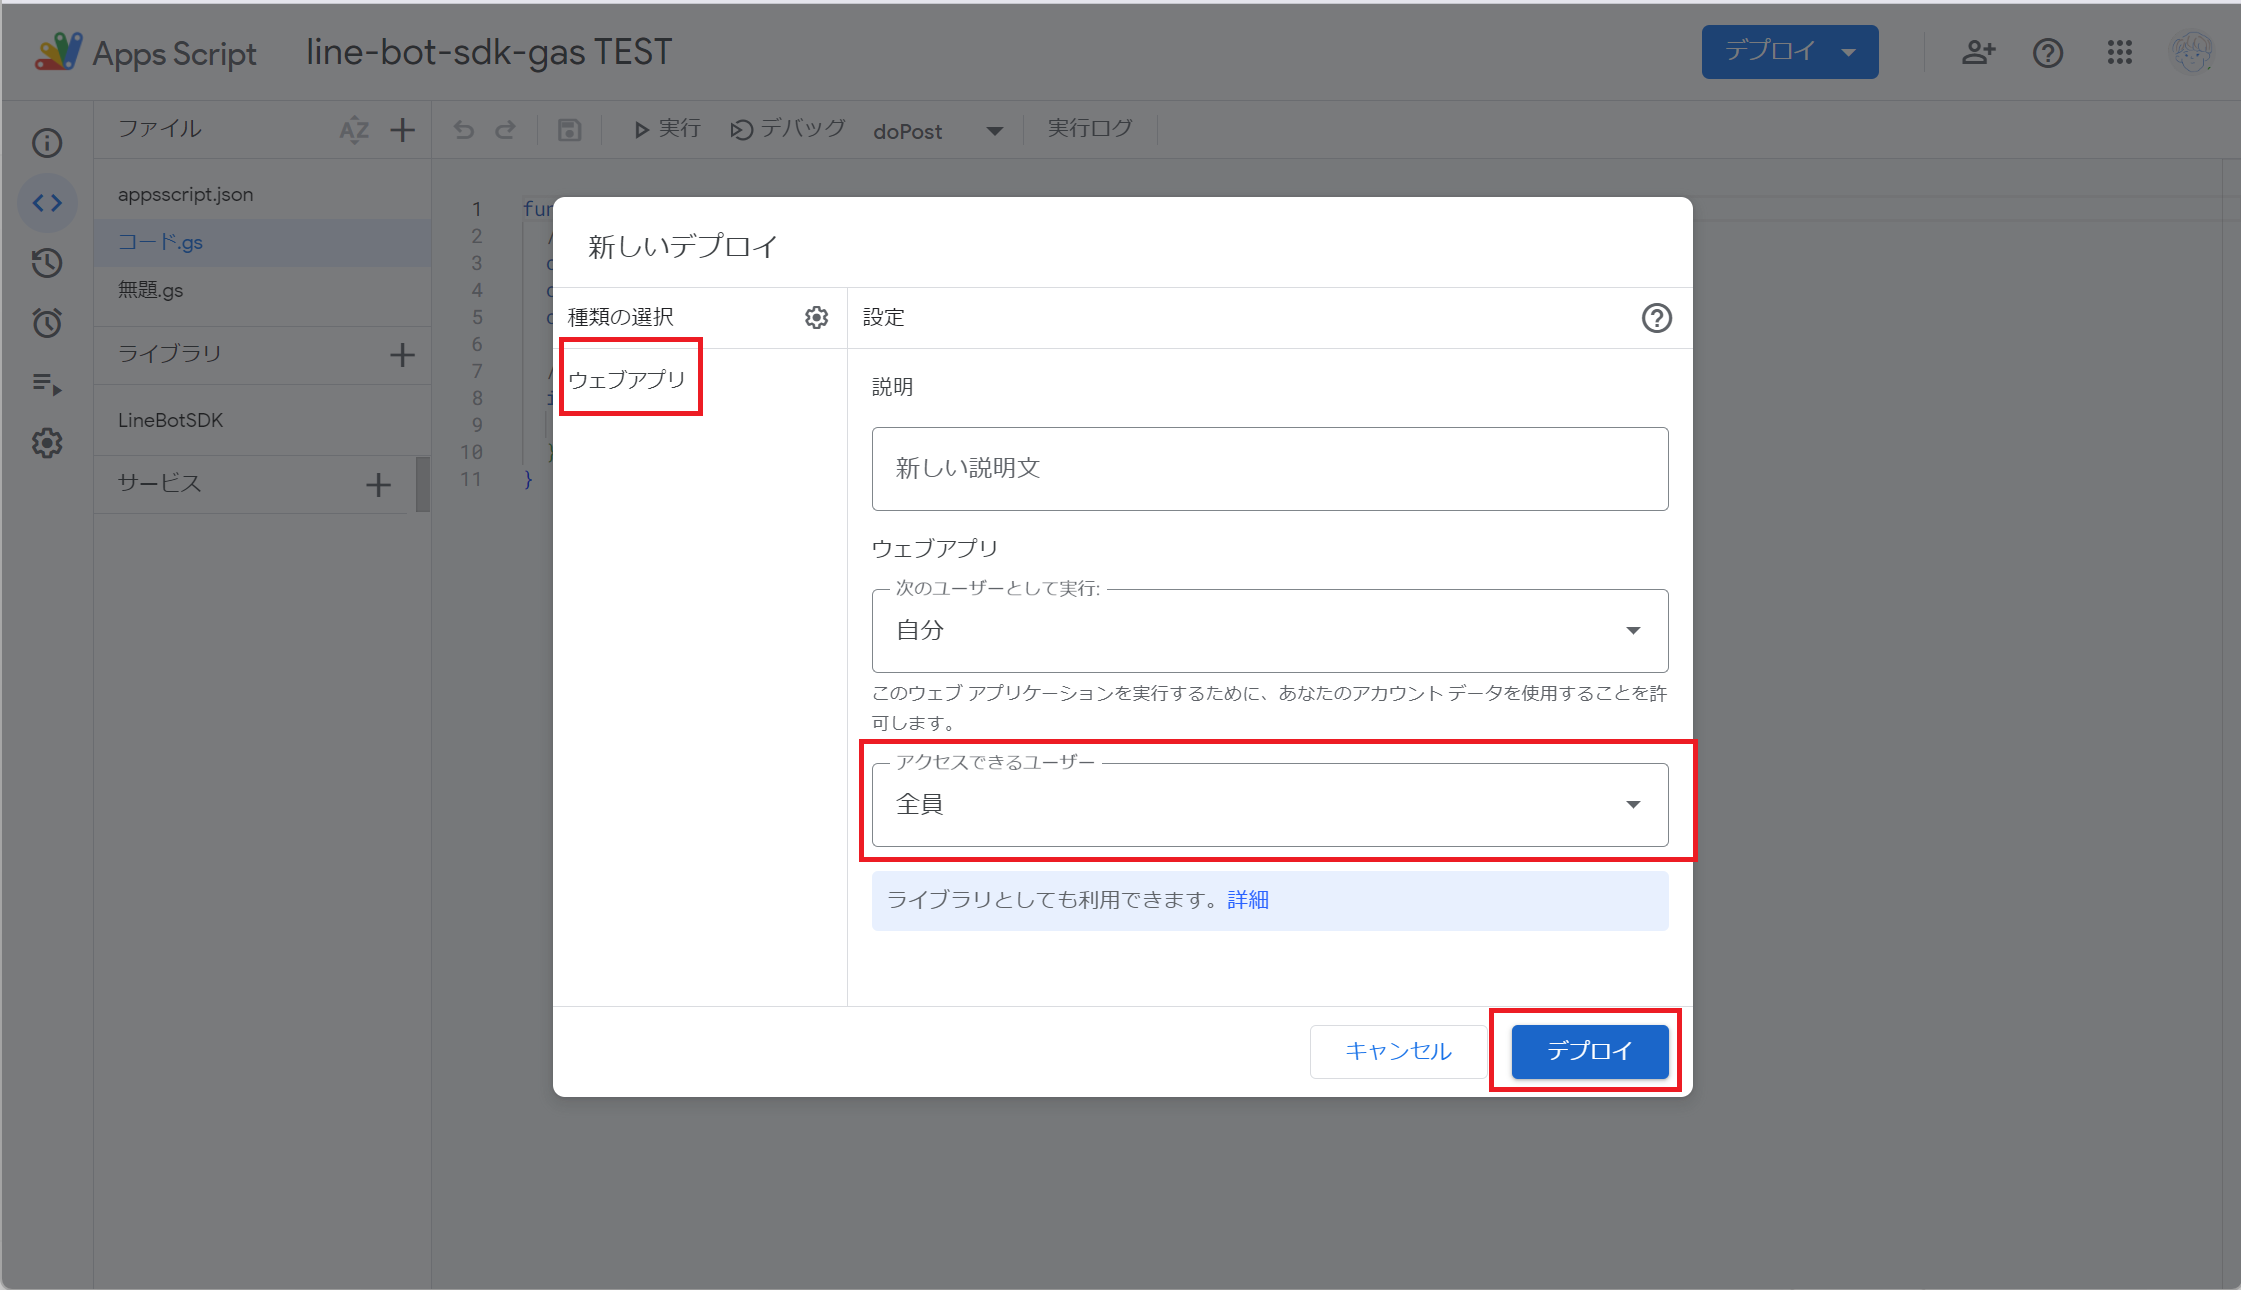View the Executions list in sidebar
Image resolution: width=2241 pixels, height=1290 pixels.
click(46, 384)
